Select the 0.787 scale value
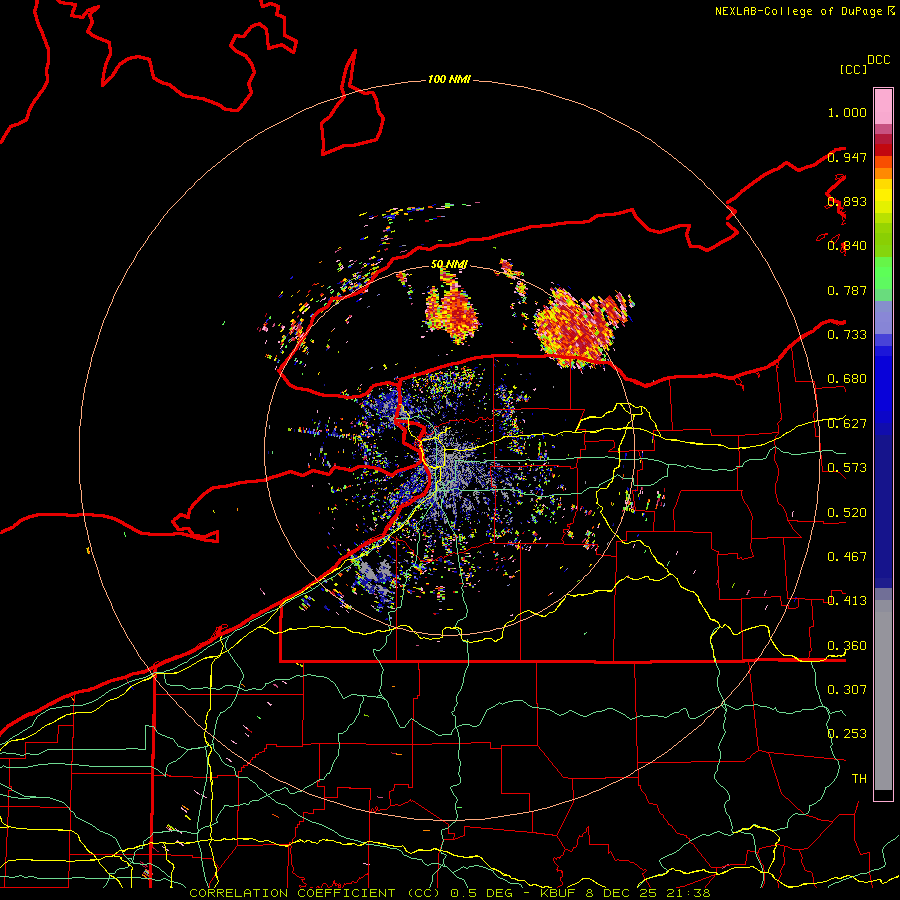Viewport: 900px width, 900px height. [847, 290]
